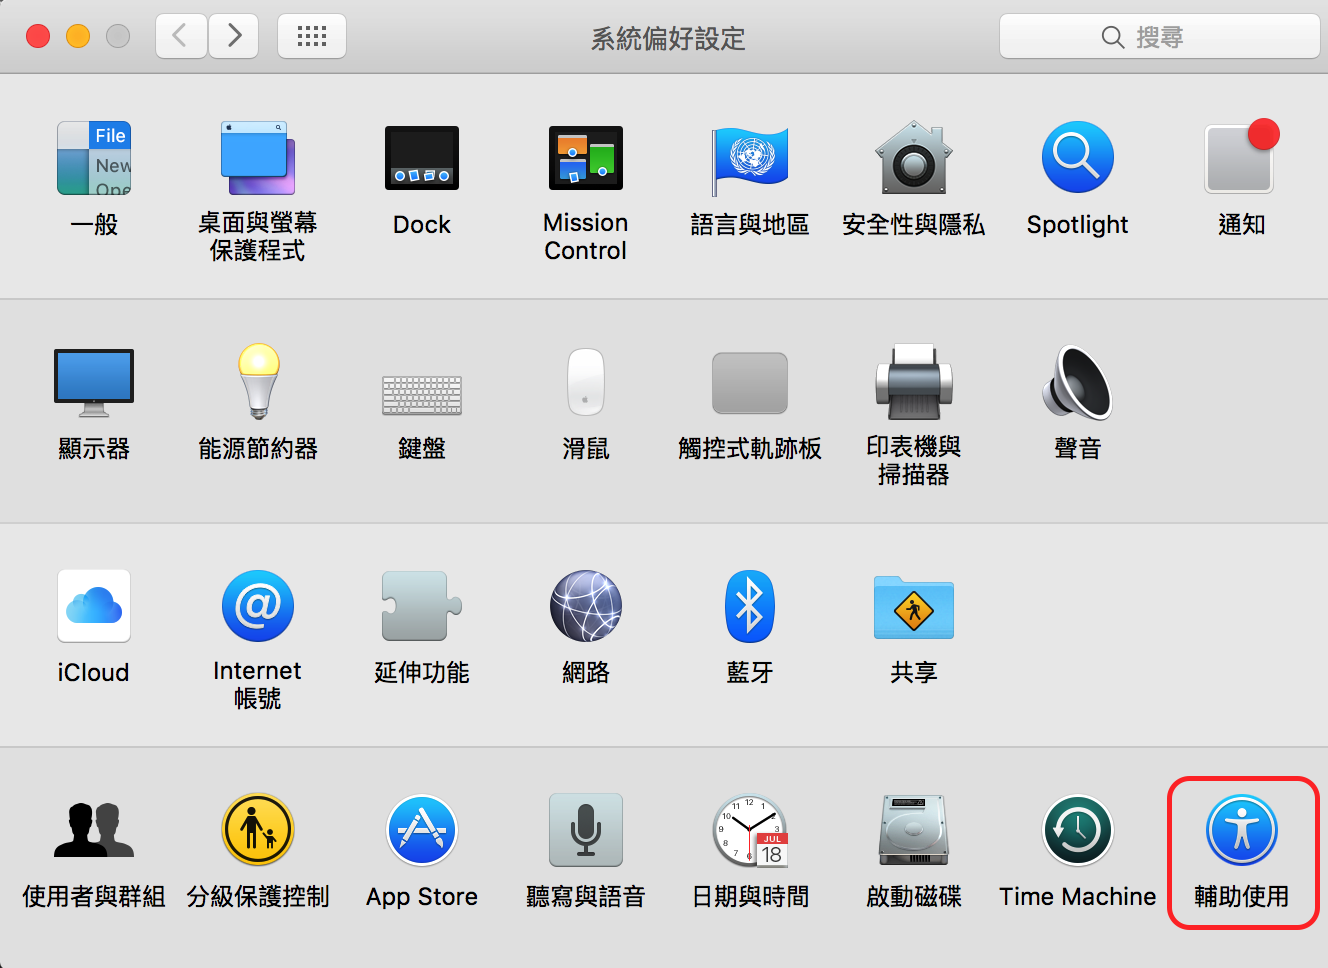Click the back arrow in toolbar

tap(181, 37)
